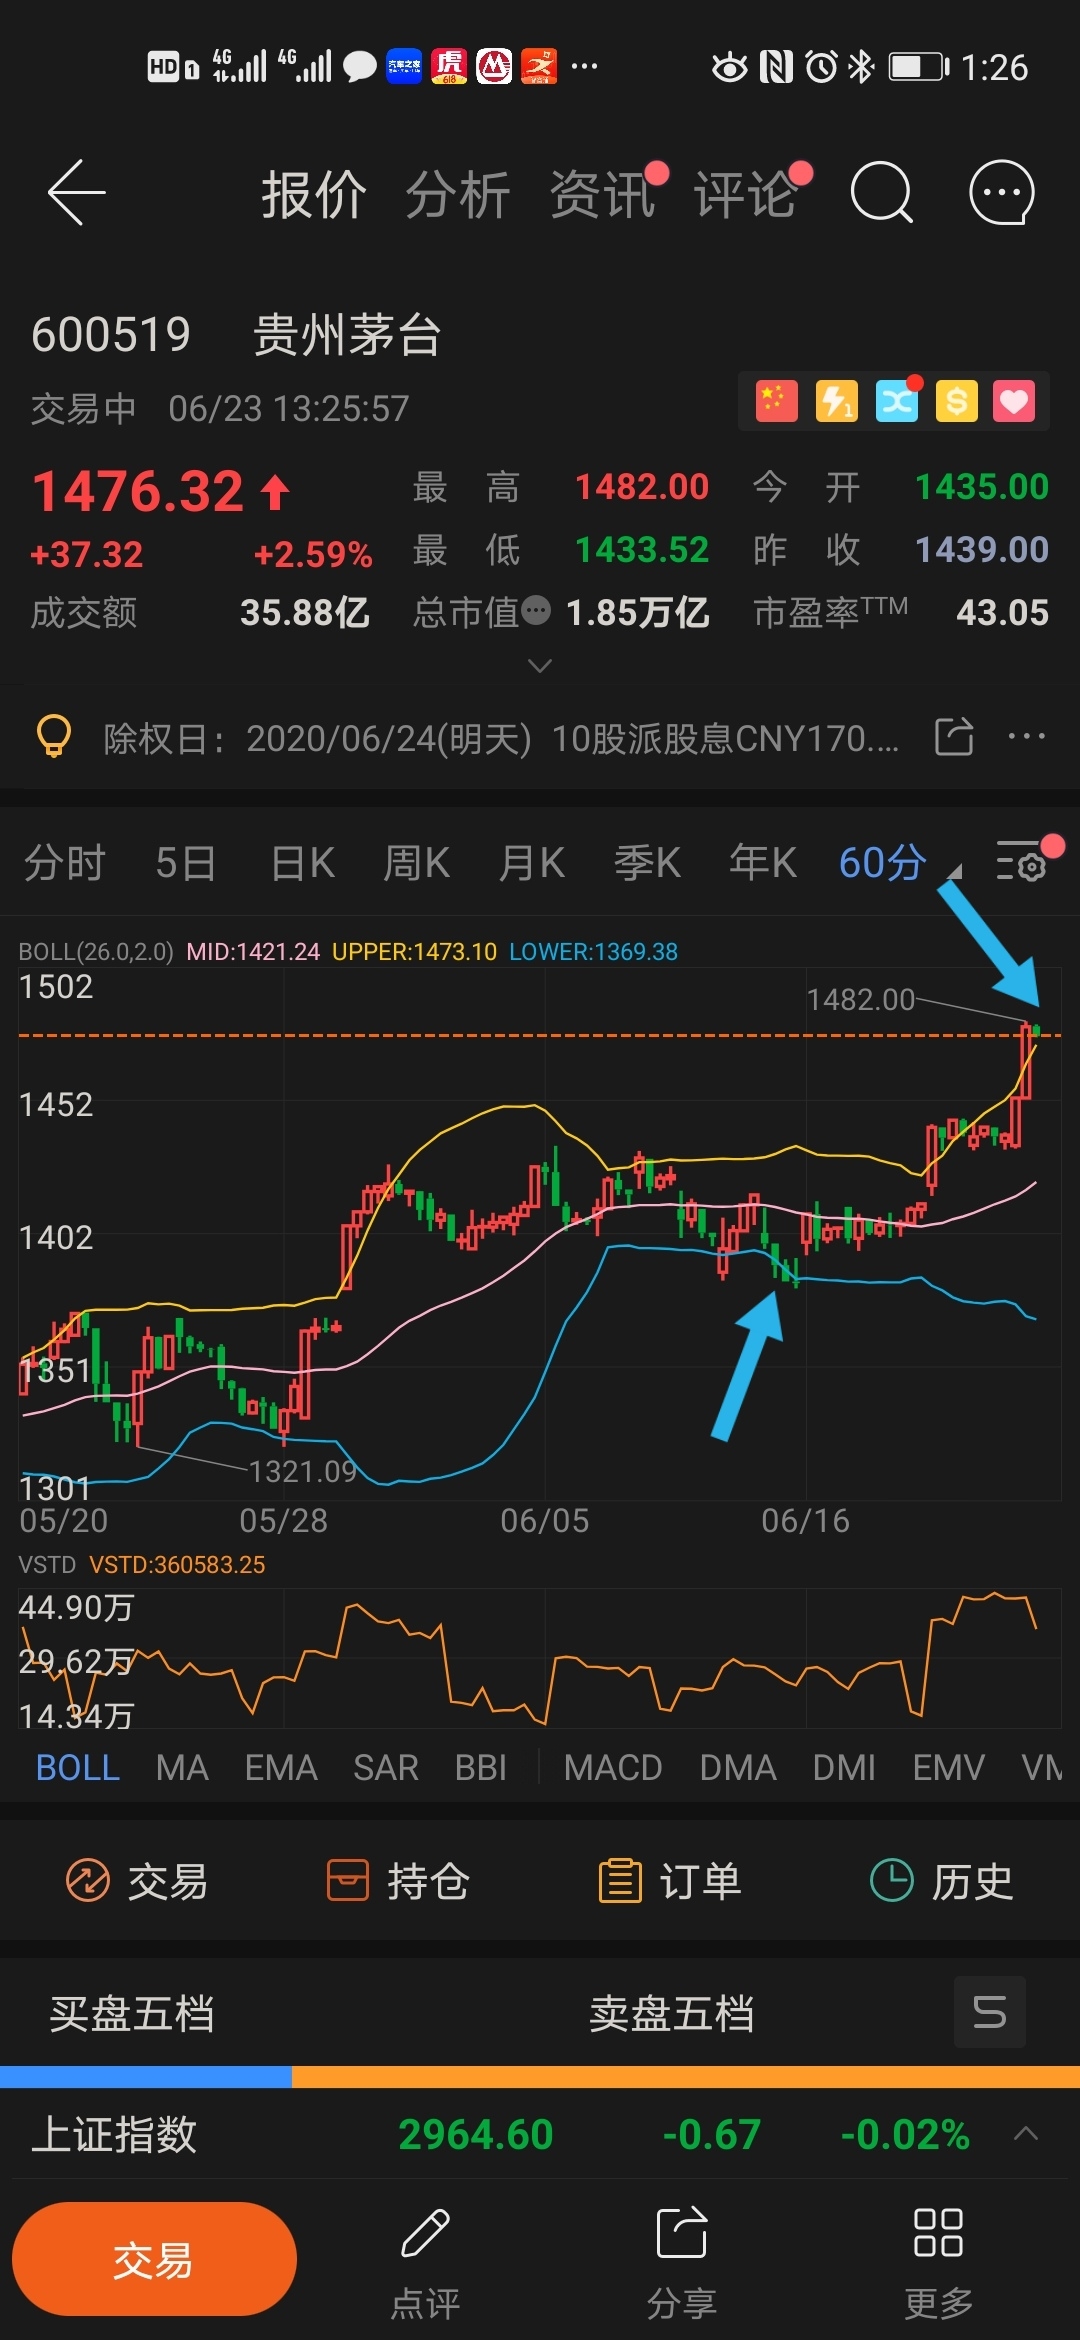The image size is (1080, 2340).
Task: Switch order book to S view
Action: pyautogui.click(x=990, y=2012)
